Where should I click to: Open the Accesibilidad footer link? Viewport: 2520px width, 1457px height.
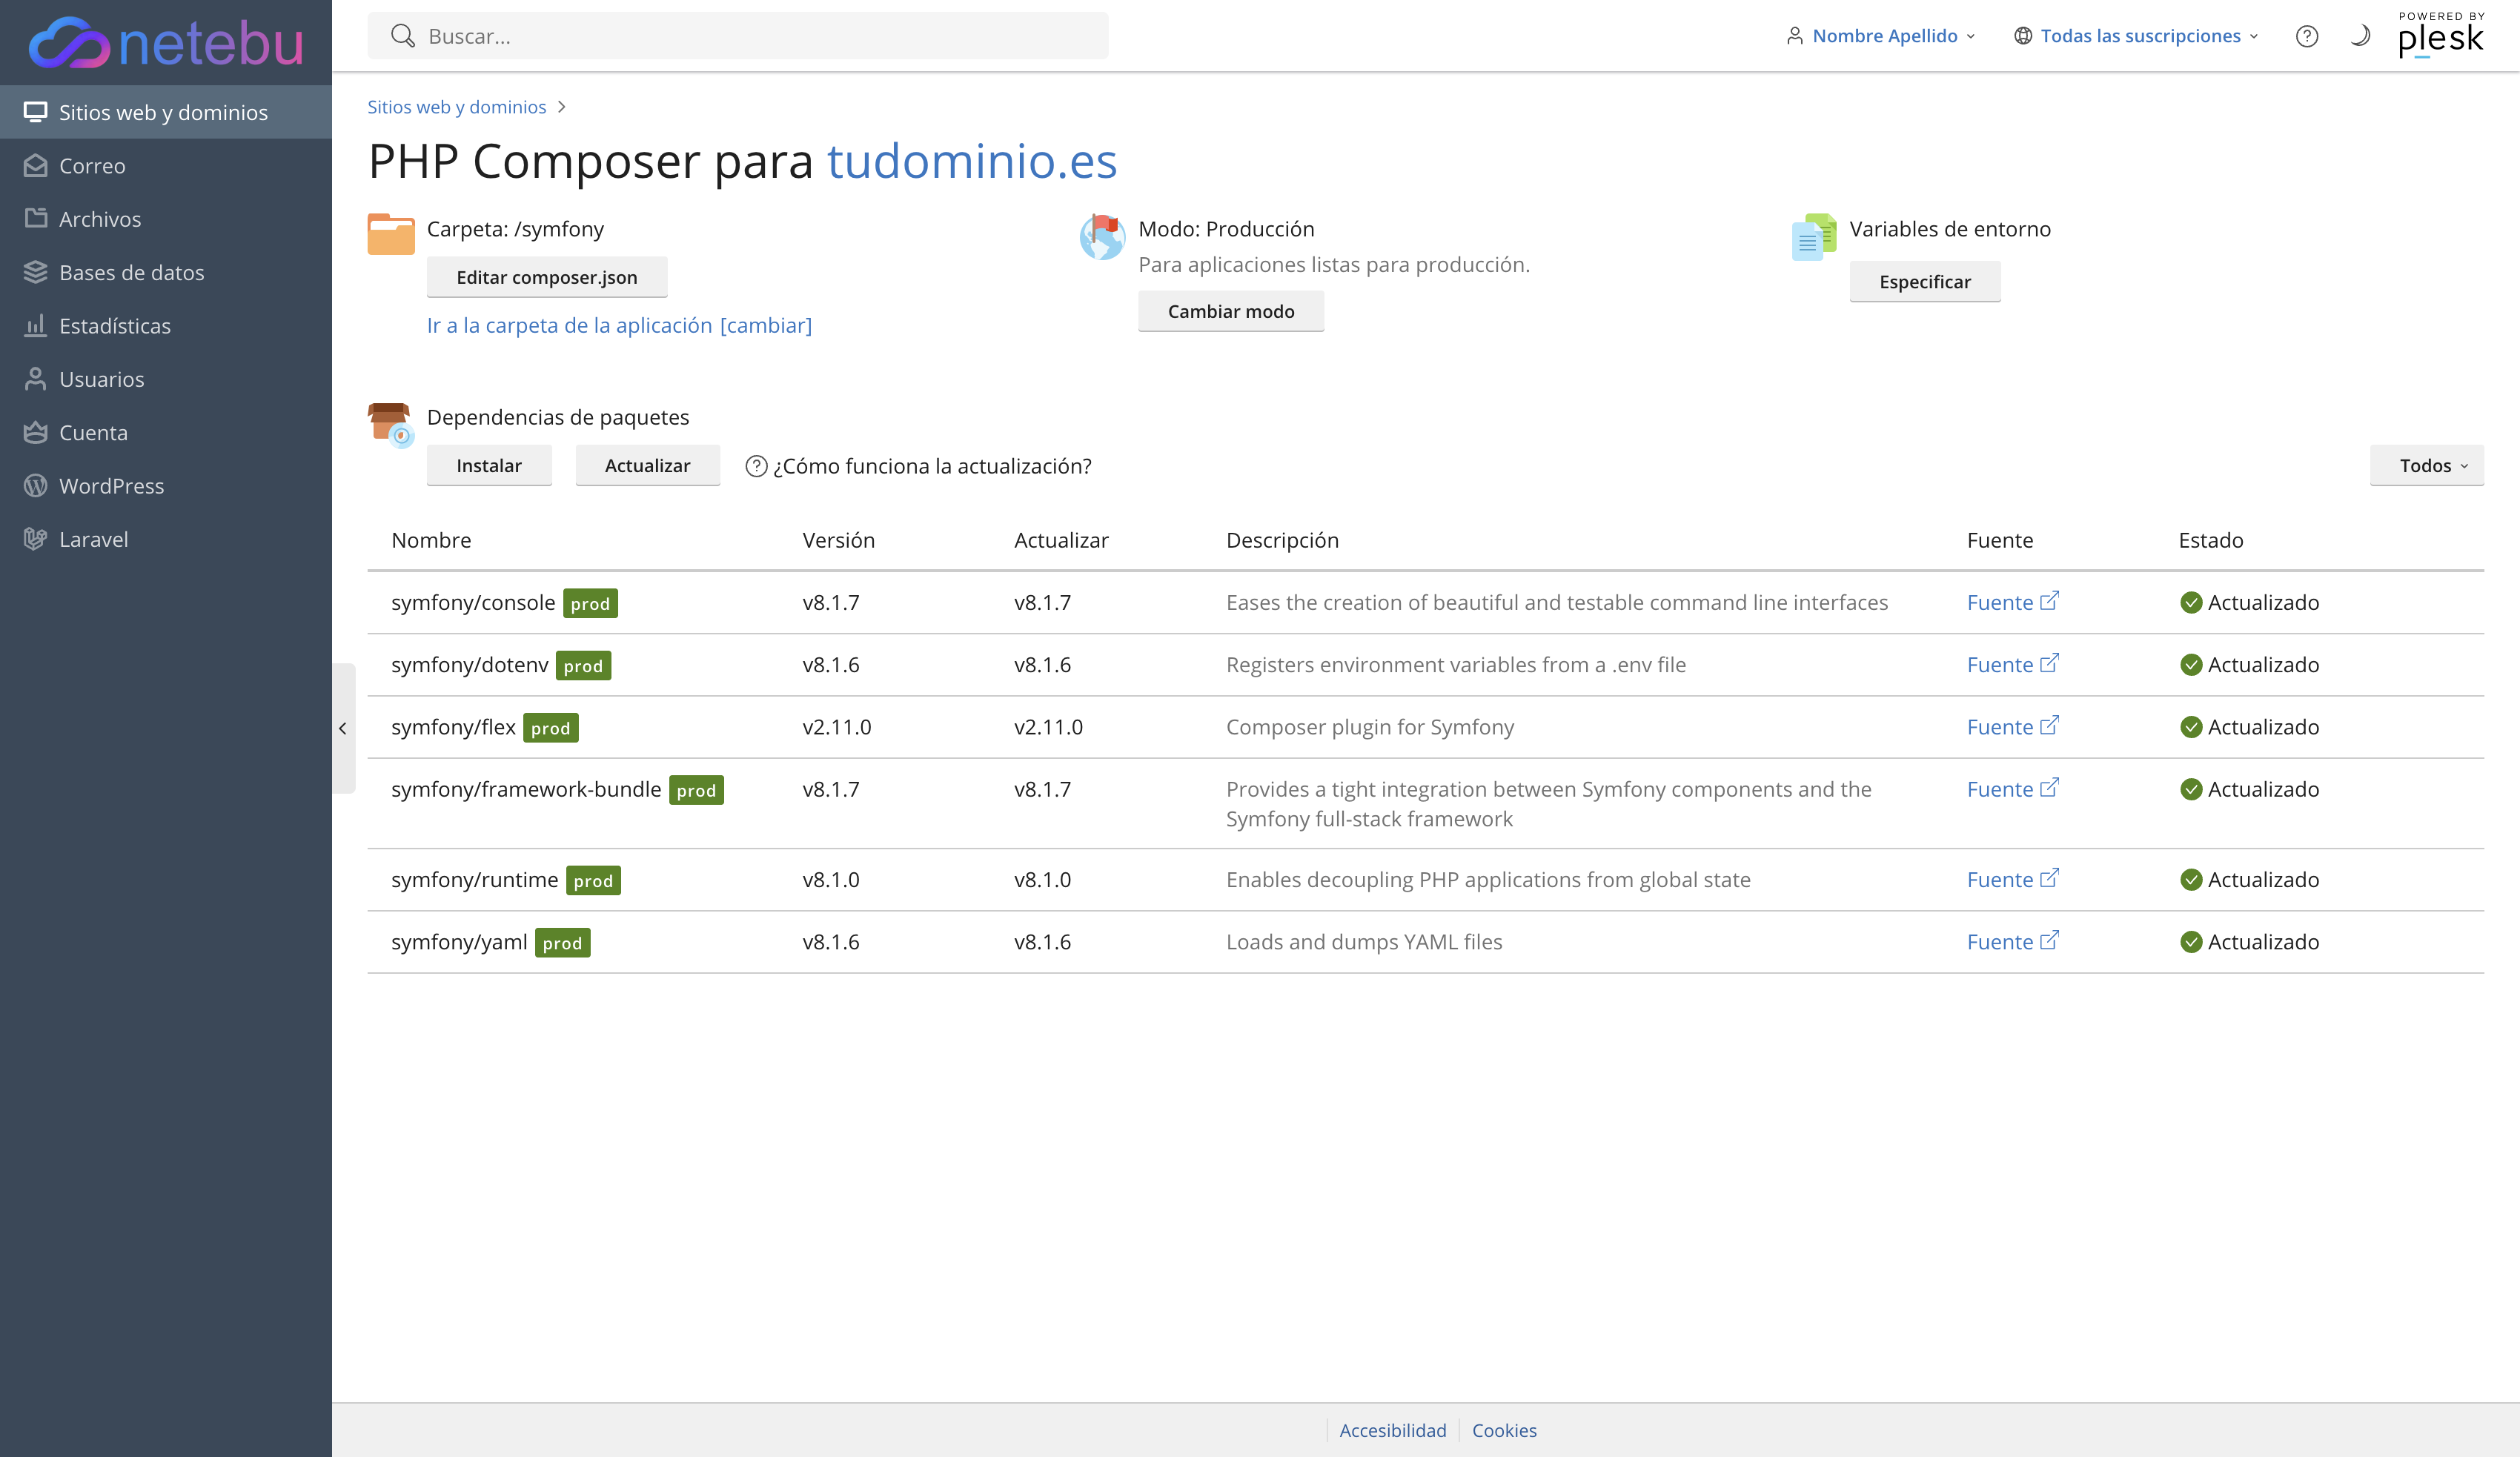click(x=1392, y=1430)
